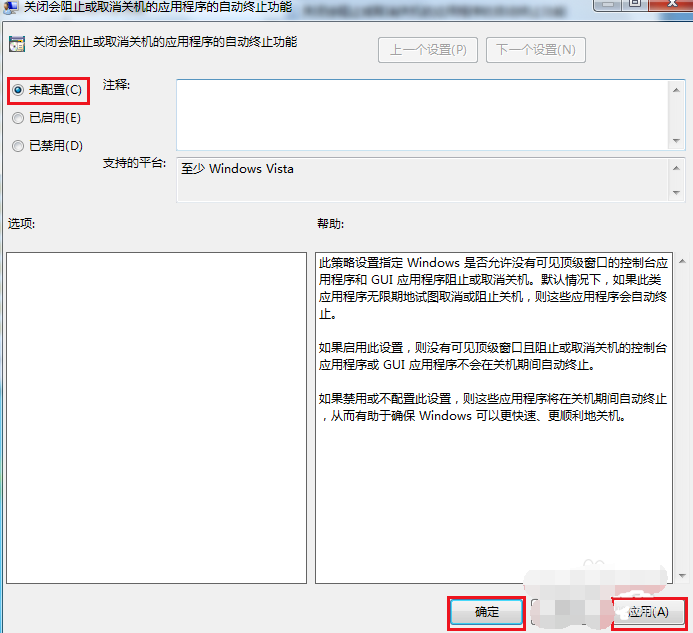Click the 支持的平台 label
This screenshot has width=693, height=633.
click(134, 163)
